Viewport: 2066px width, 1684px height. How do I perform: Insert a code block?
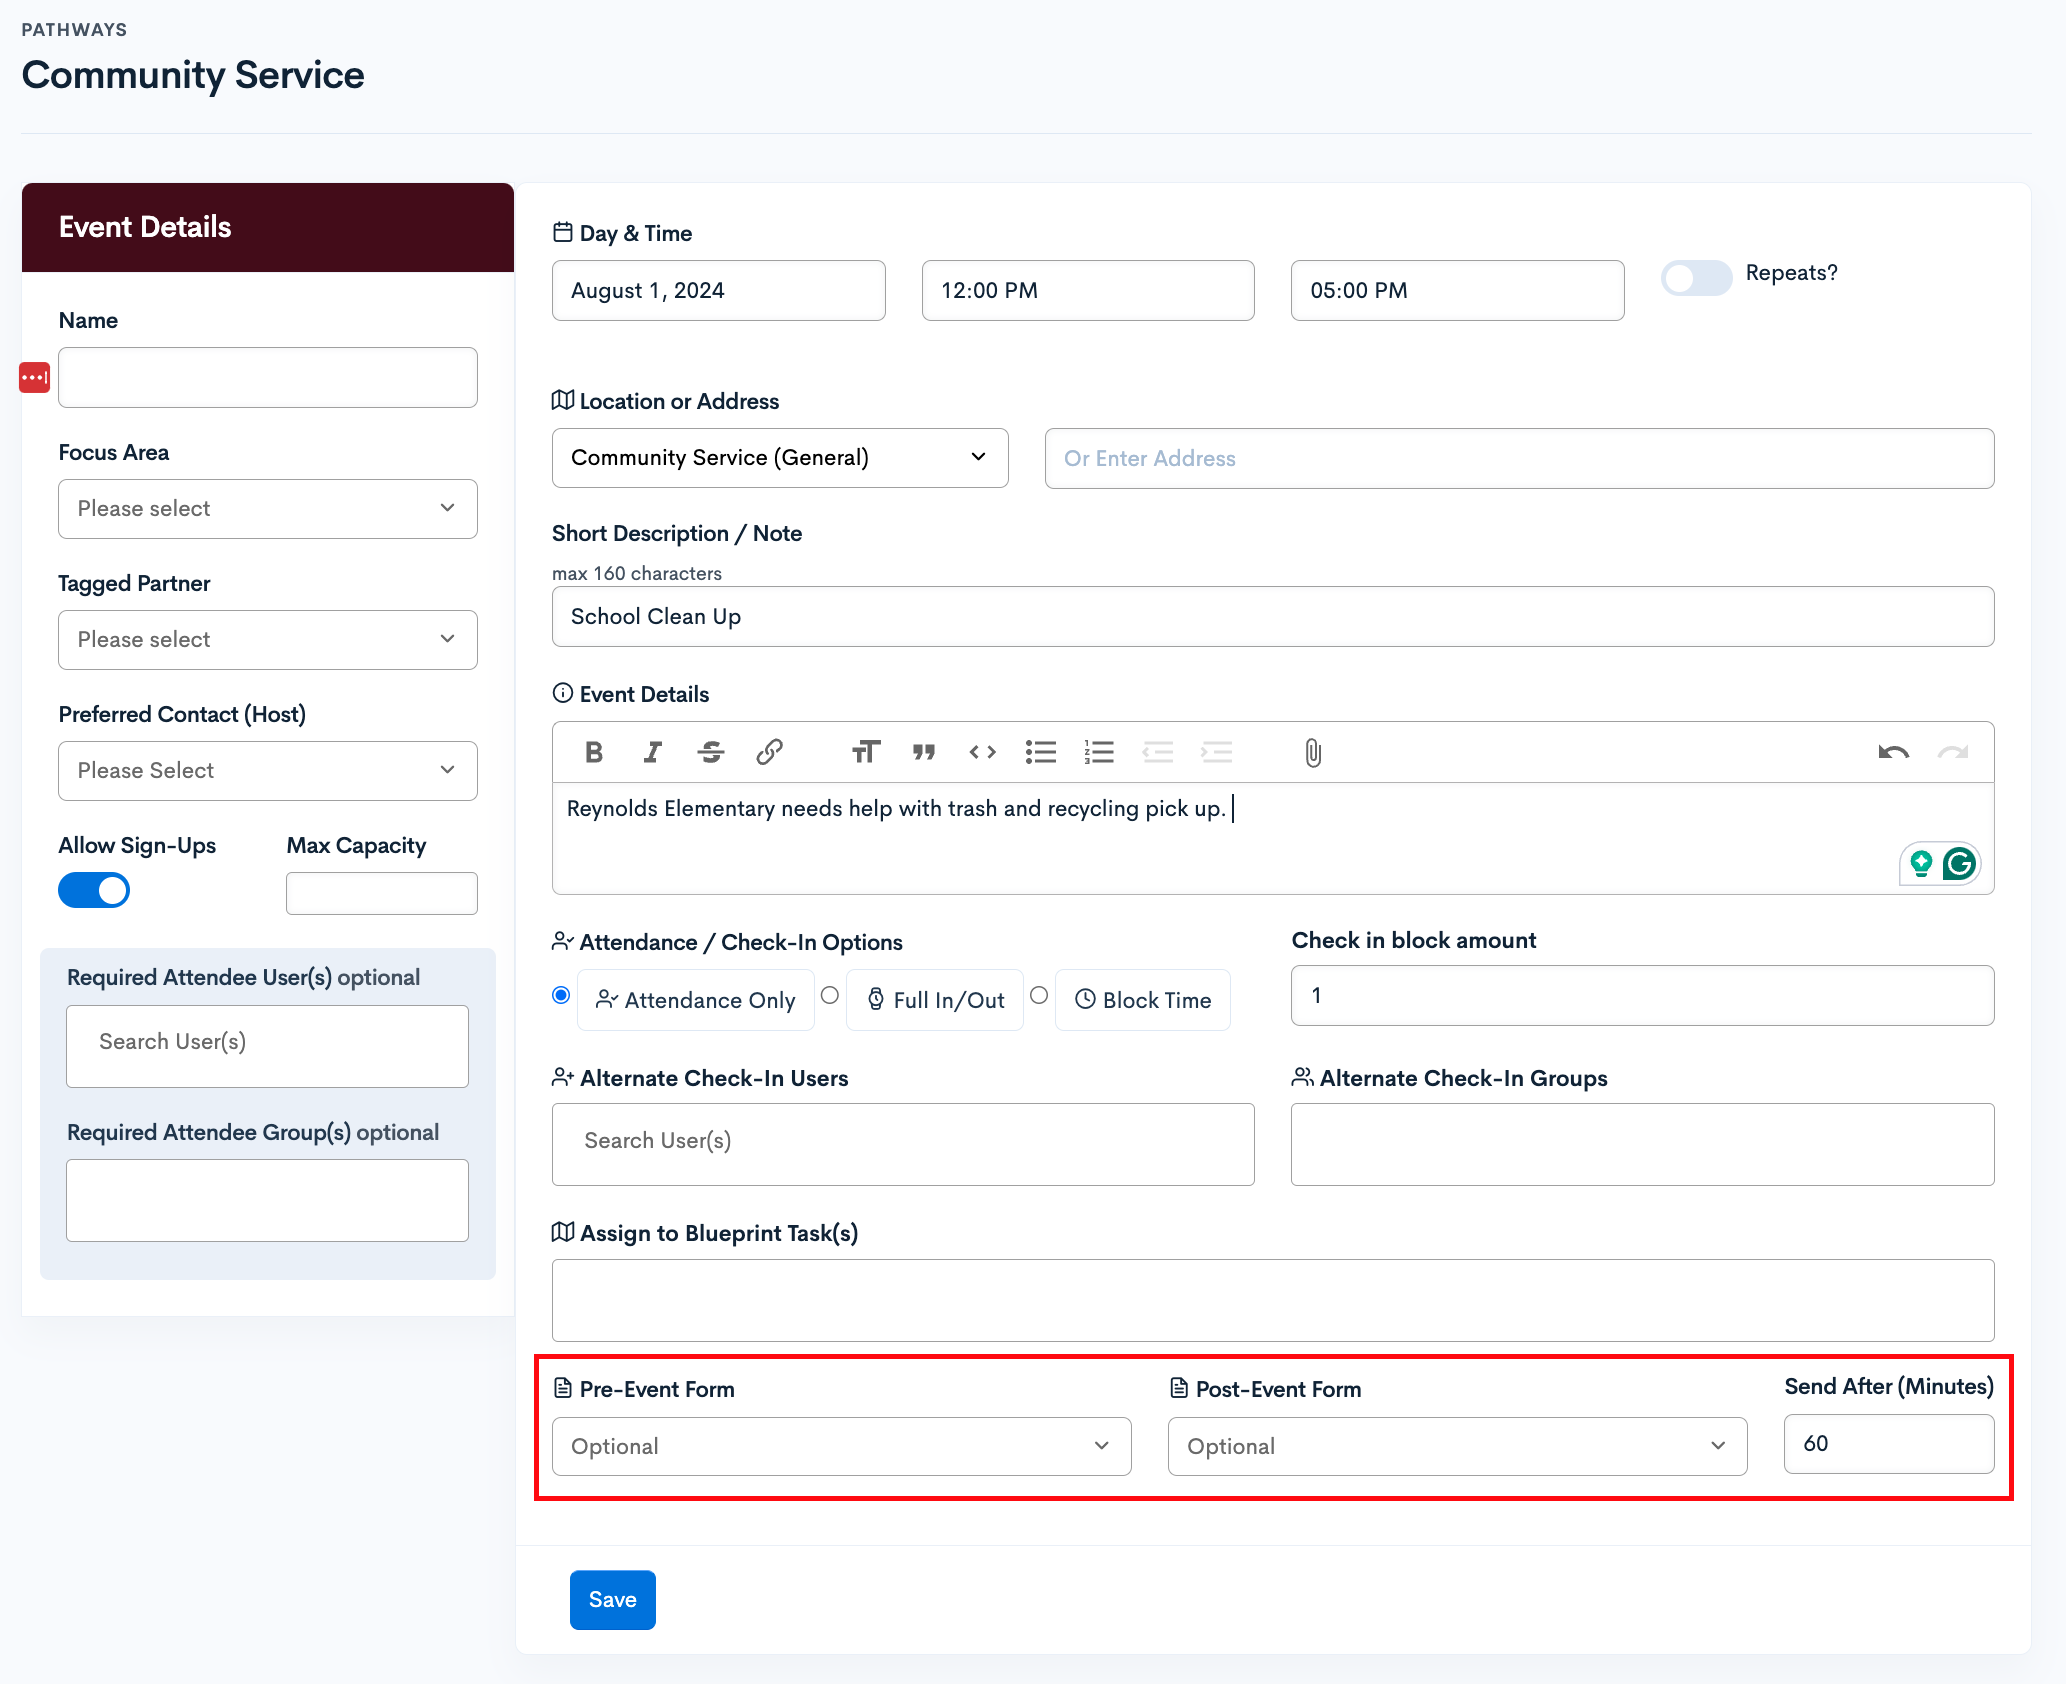click(983, 752)
